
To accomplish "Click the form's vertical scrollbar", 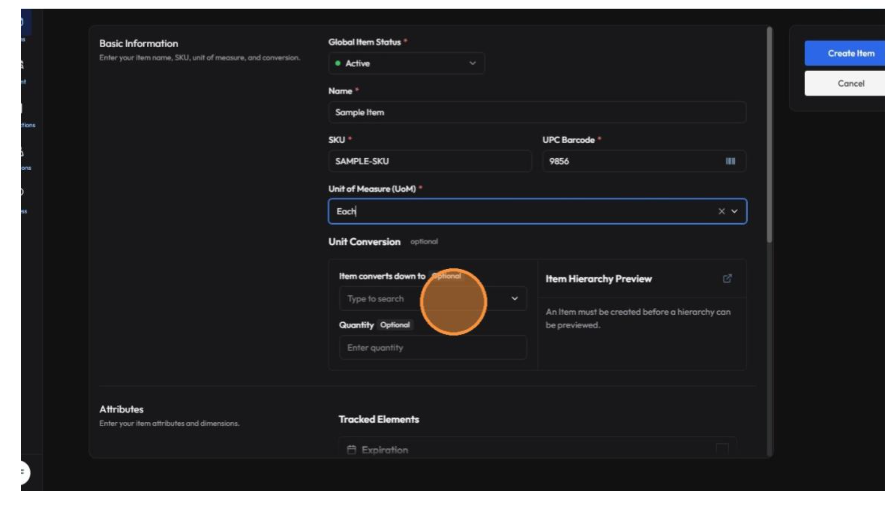I will click(x=769, y=134).
